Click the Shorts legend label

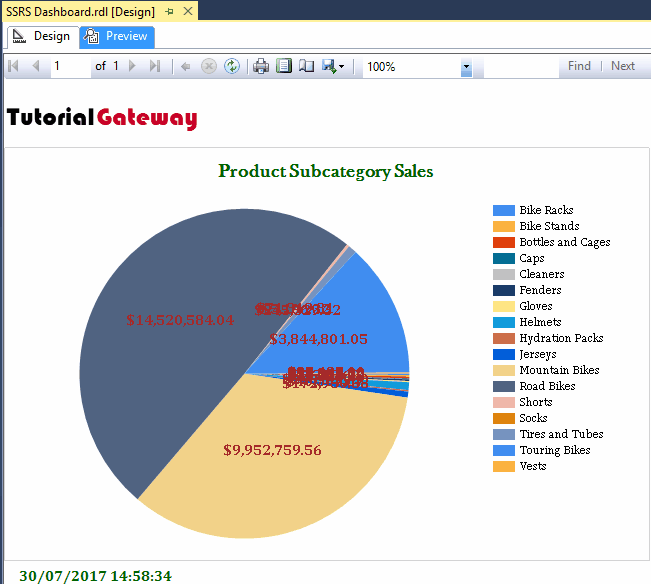coord(536,402)
